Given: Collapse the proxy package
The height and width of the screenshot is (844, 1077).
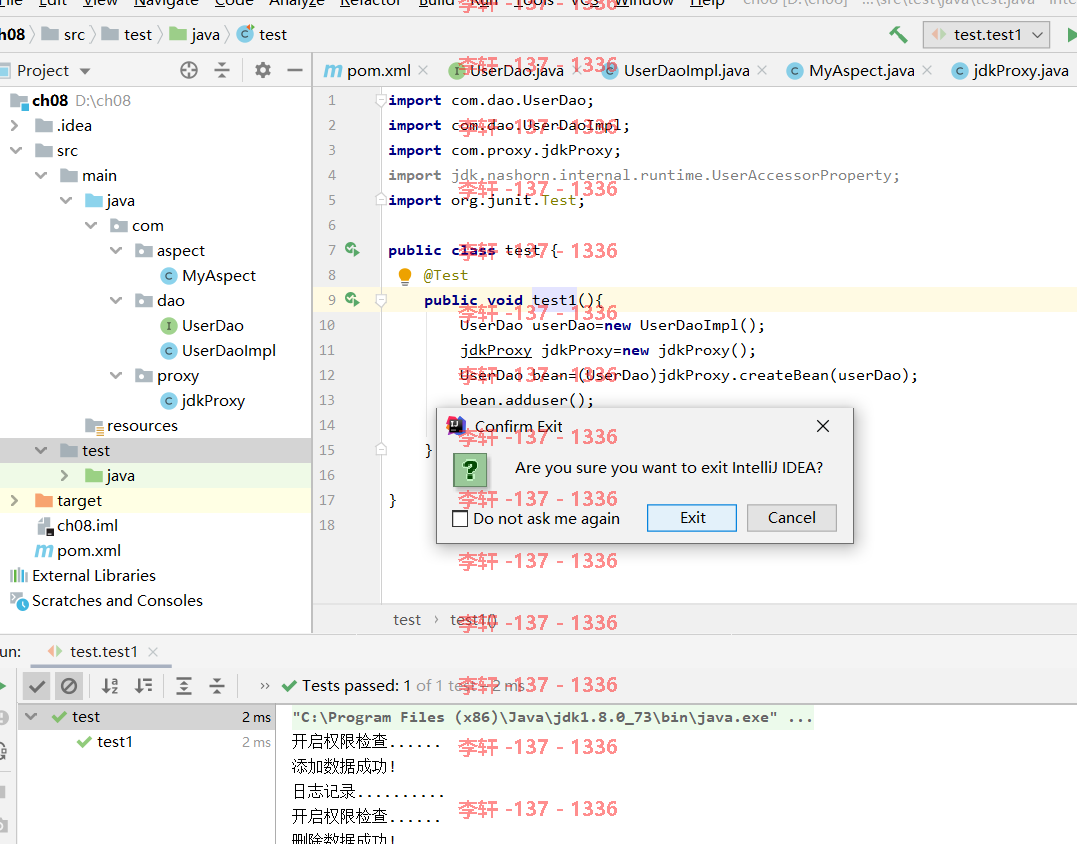Looking at the screenshot, I should click(116, 376).
